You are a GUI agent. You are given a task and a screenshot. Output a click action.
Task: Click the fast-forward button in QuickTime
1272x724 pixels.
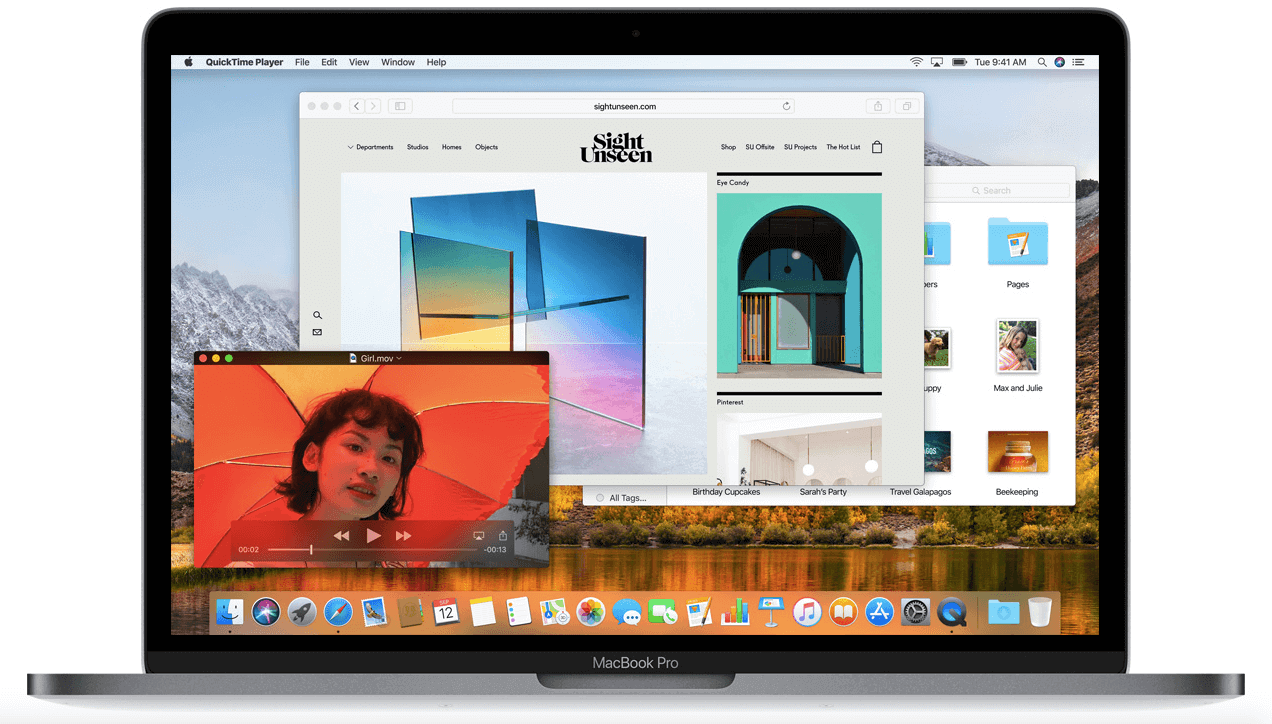point(404,536)
